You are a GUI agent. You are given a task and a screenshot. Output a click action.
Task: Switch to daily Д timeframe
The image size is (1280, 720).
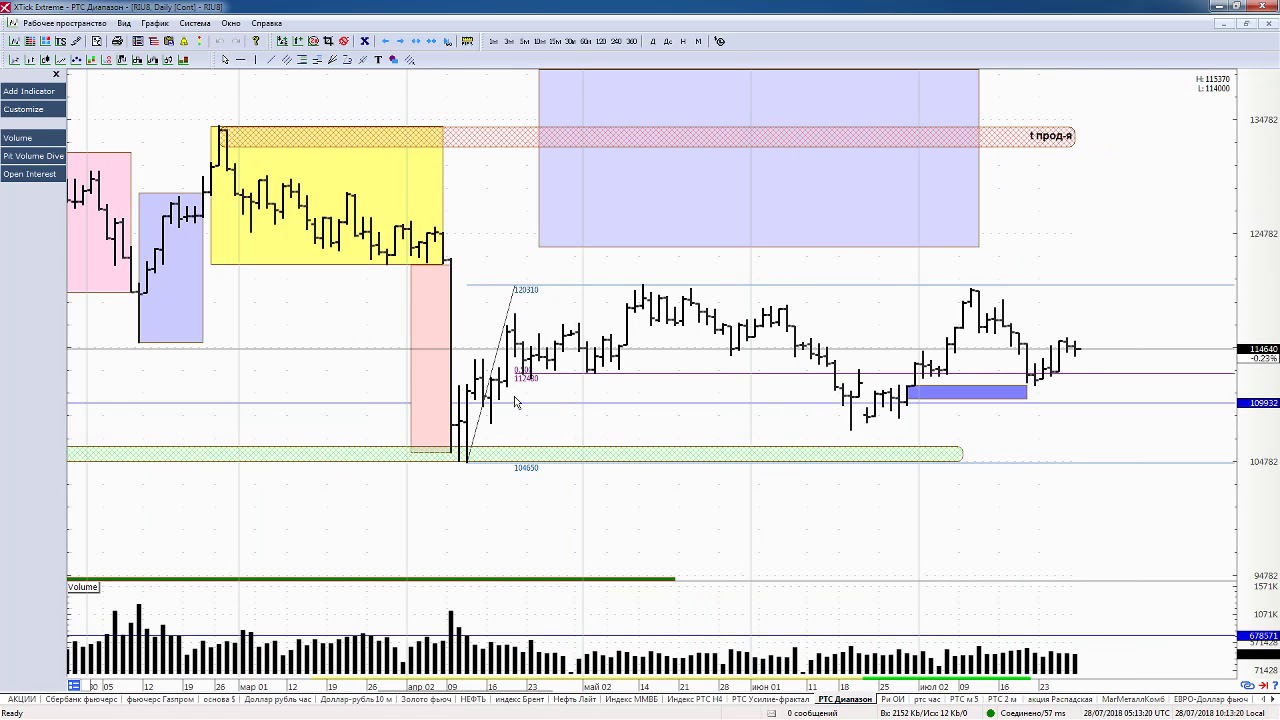tap(653, 41)
